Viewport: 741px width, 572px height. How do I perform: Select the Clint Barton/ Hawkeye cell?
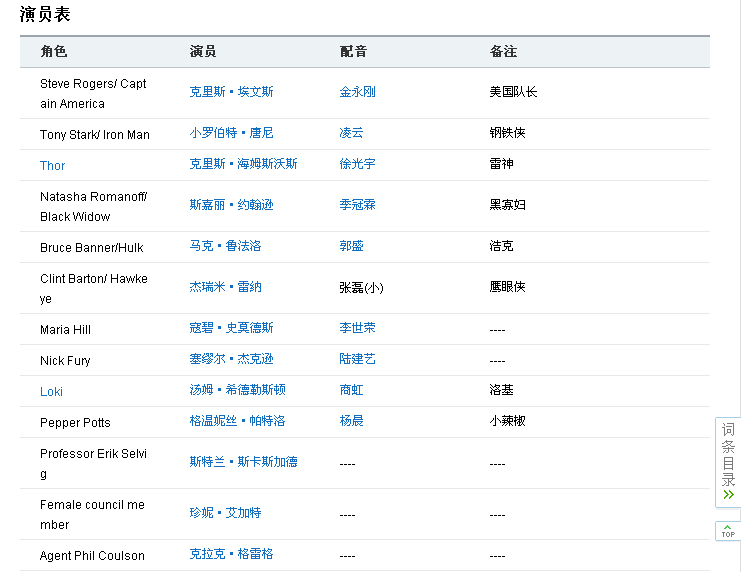coord(94,289)
